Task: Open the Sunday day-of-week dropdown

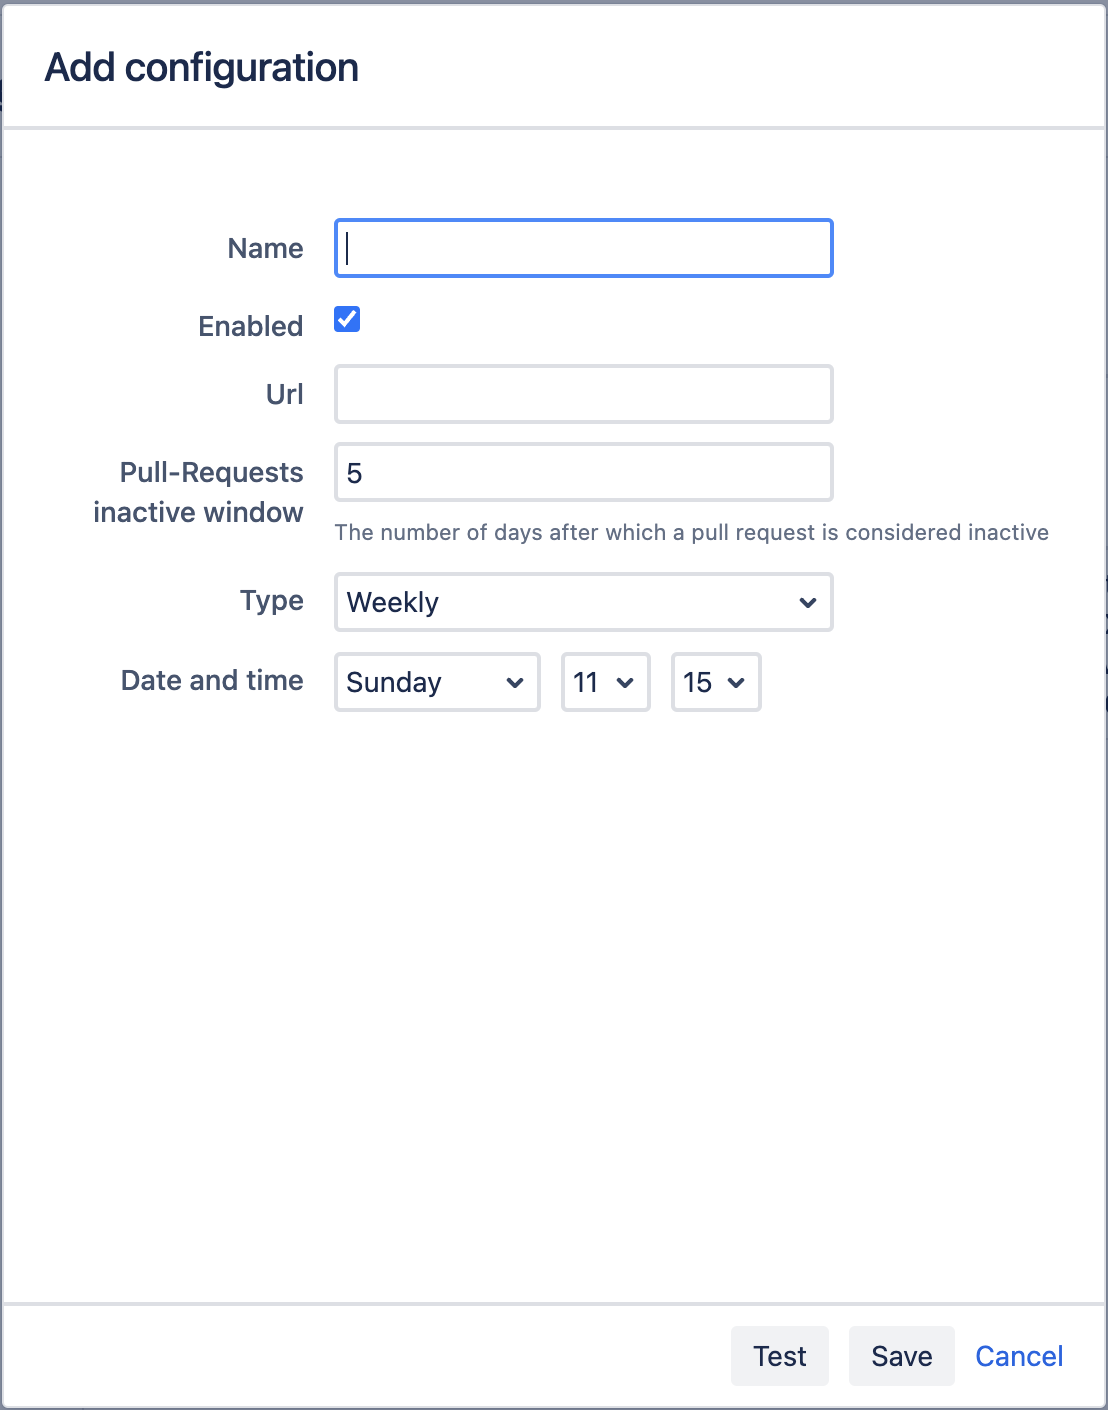Action: pyautogui.click(x=437, y=682)
